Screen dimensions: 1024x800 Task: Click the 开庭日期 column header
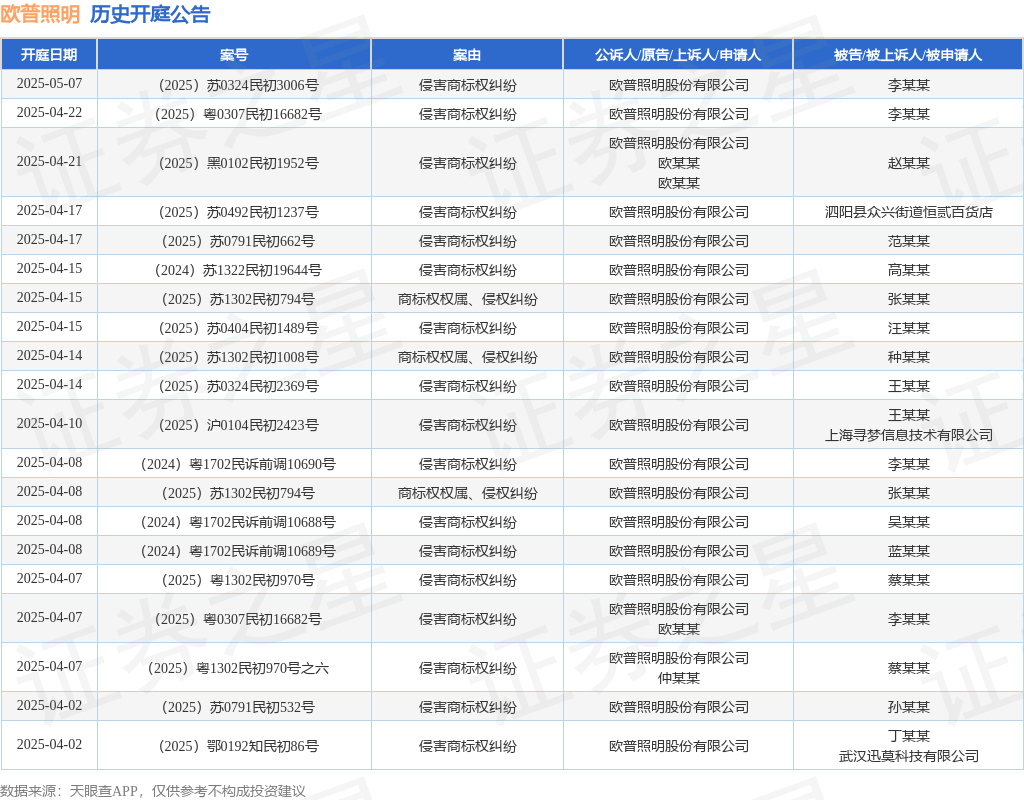point(49,55)
